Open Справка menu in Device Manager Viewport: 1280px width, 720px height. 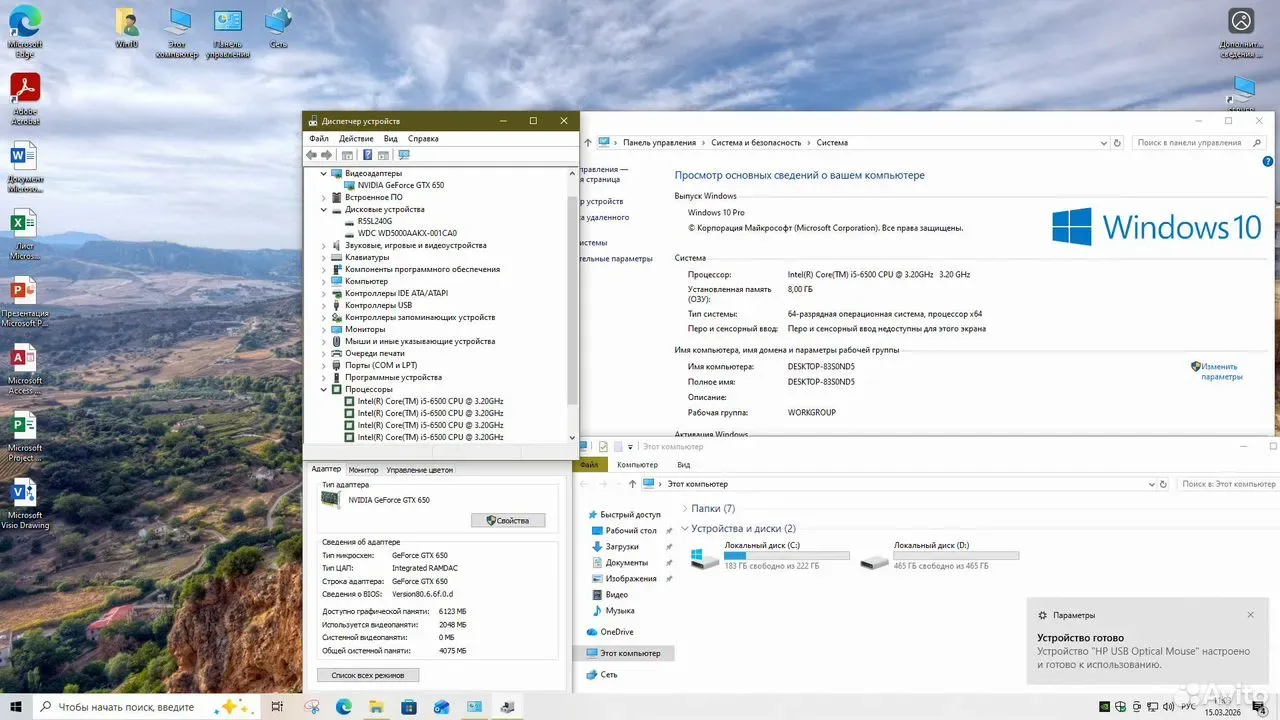(x=423, y=138)
